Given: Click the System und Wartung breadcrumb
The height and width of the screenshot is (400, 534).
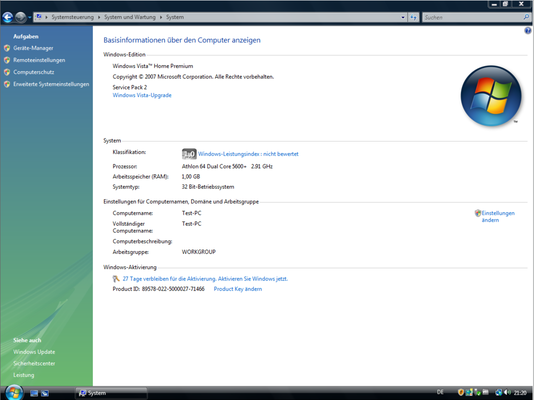Looking at the screenshot, I should (130, 17).
